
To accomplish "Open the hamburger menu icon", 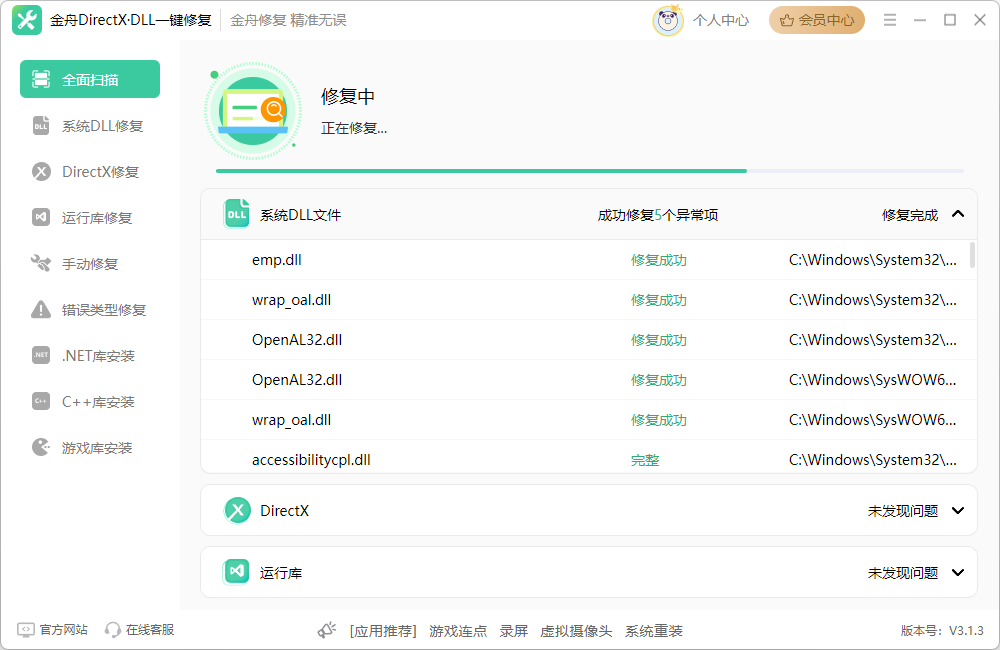I will click(x=890, y=20).
